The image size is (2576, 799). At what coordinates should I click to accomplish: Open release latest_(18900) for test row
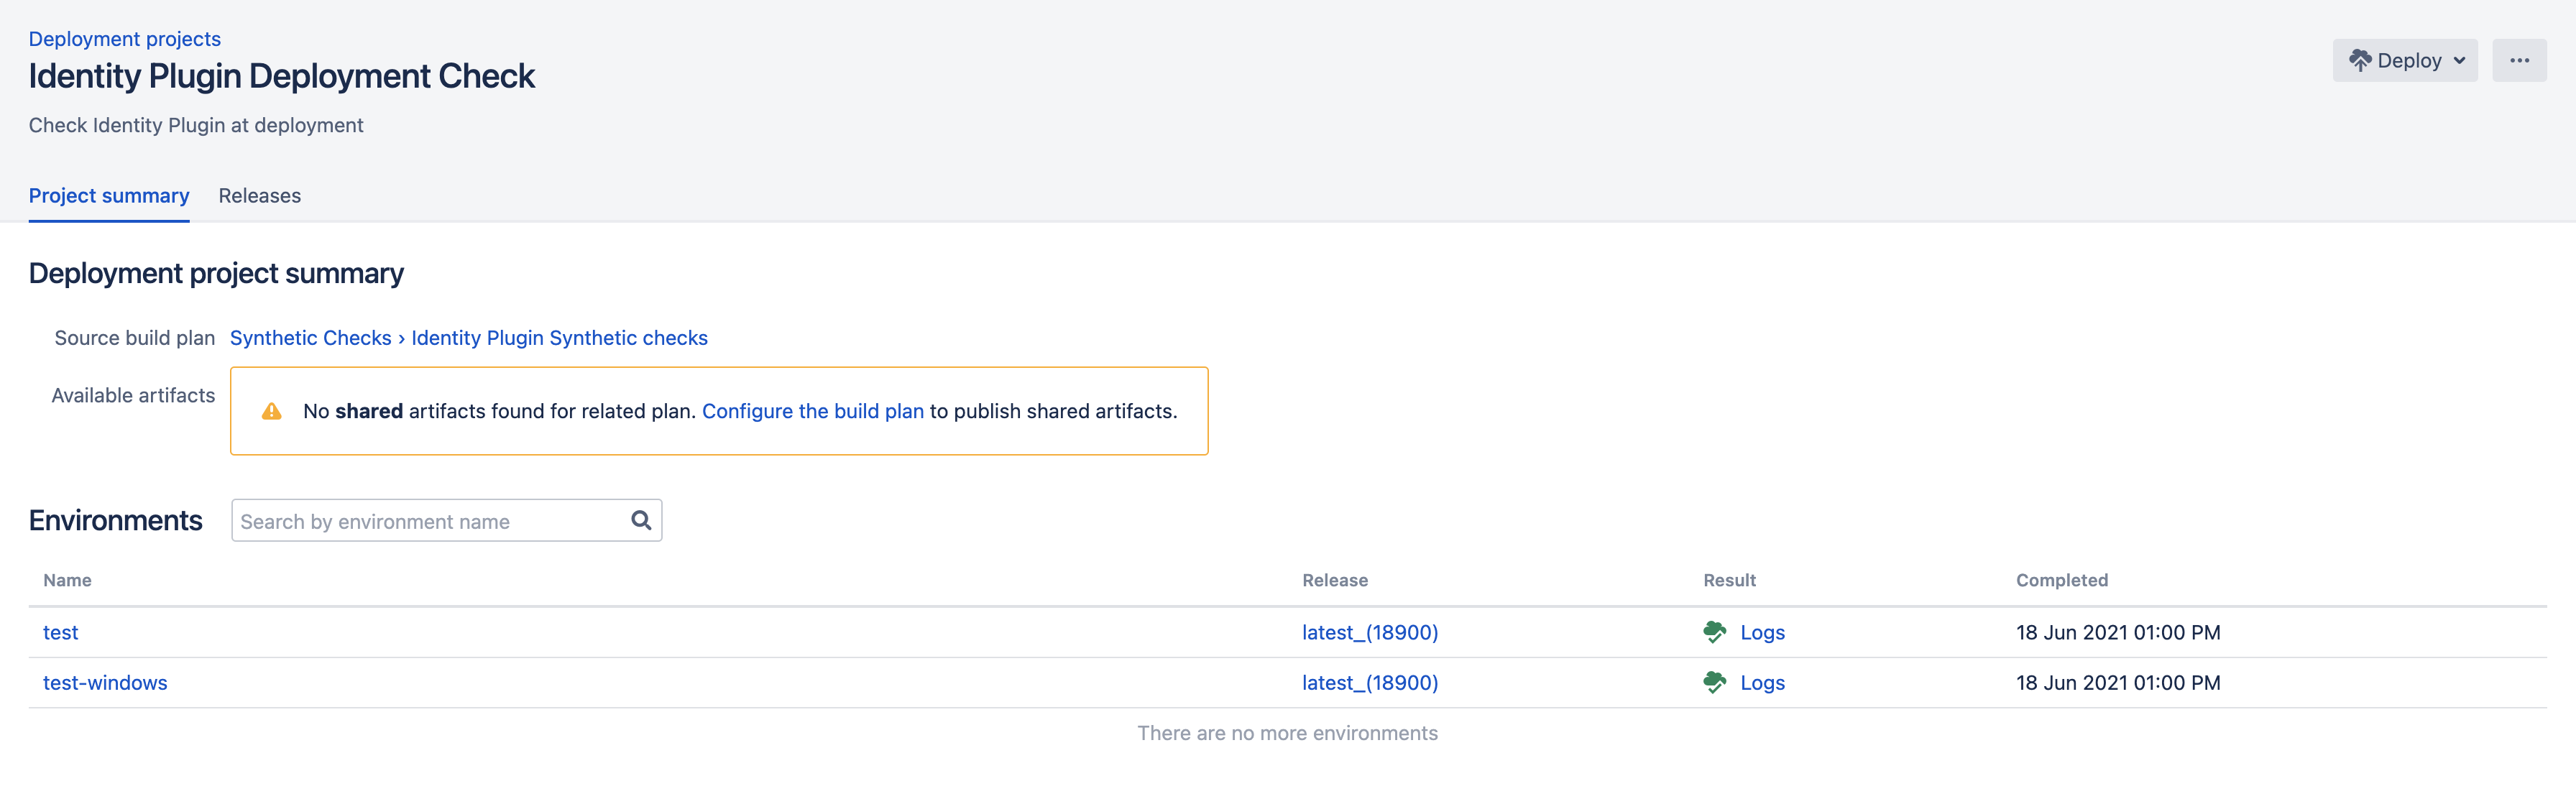1370,632
